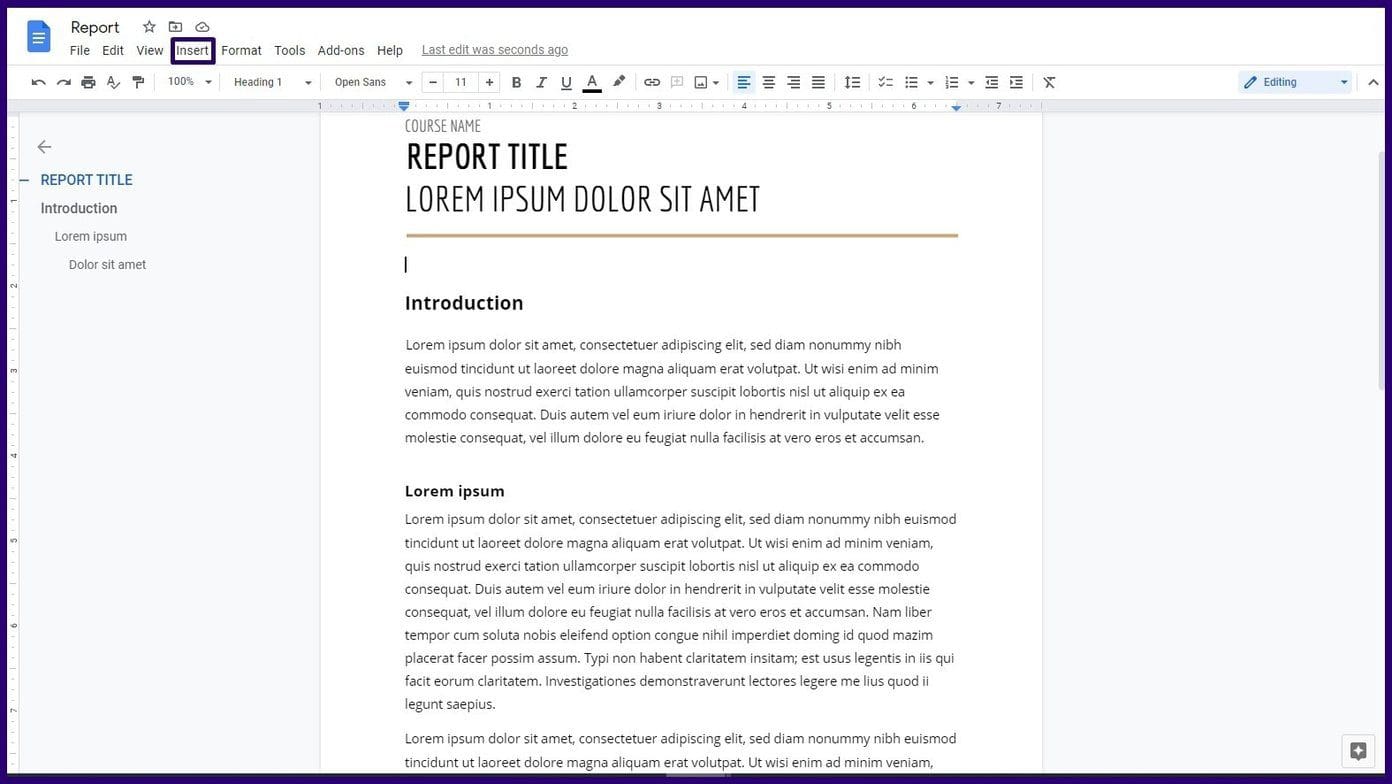Click the vertical scrollbar thumb
This screenshot has width=1392, height=784.
tap(1382, 270)
